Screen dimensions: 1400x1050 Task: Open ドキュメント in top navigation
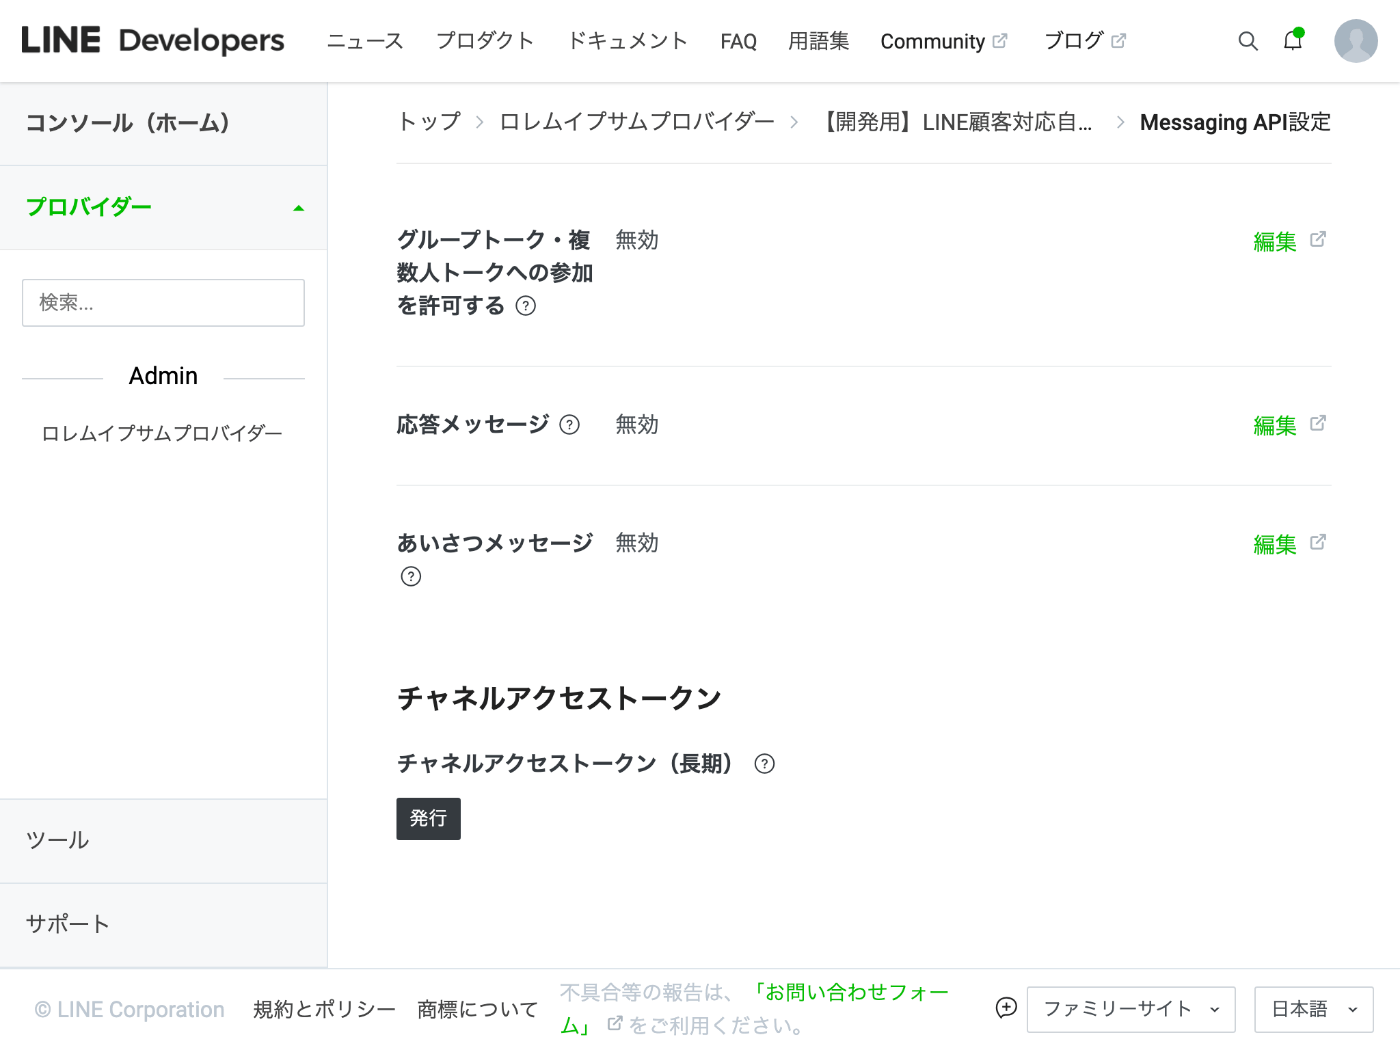(627, 41)
